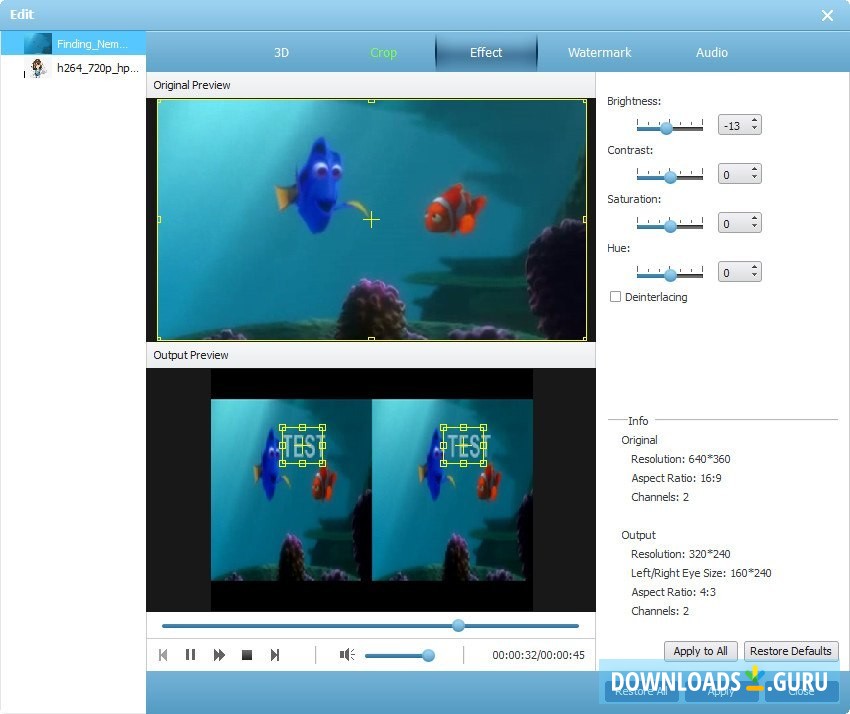The height and width of the screenshot is (714, 850).
Task: Decrease Contrast value with down arrow
Action: [x=754, y=178]
